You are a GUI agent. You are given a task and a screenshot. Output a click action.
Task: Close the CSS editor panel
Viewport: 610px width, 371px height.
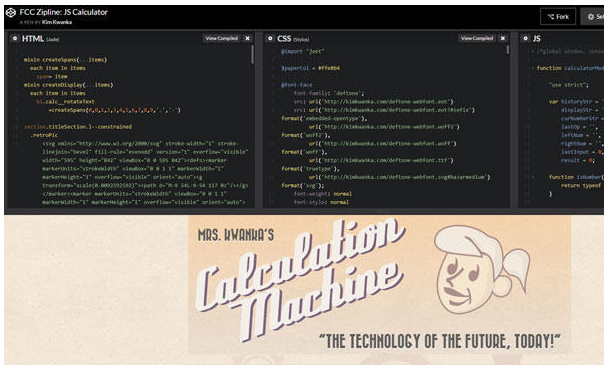click(503, 38)
